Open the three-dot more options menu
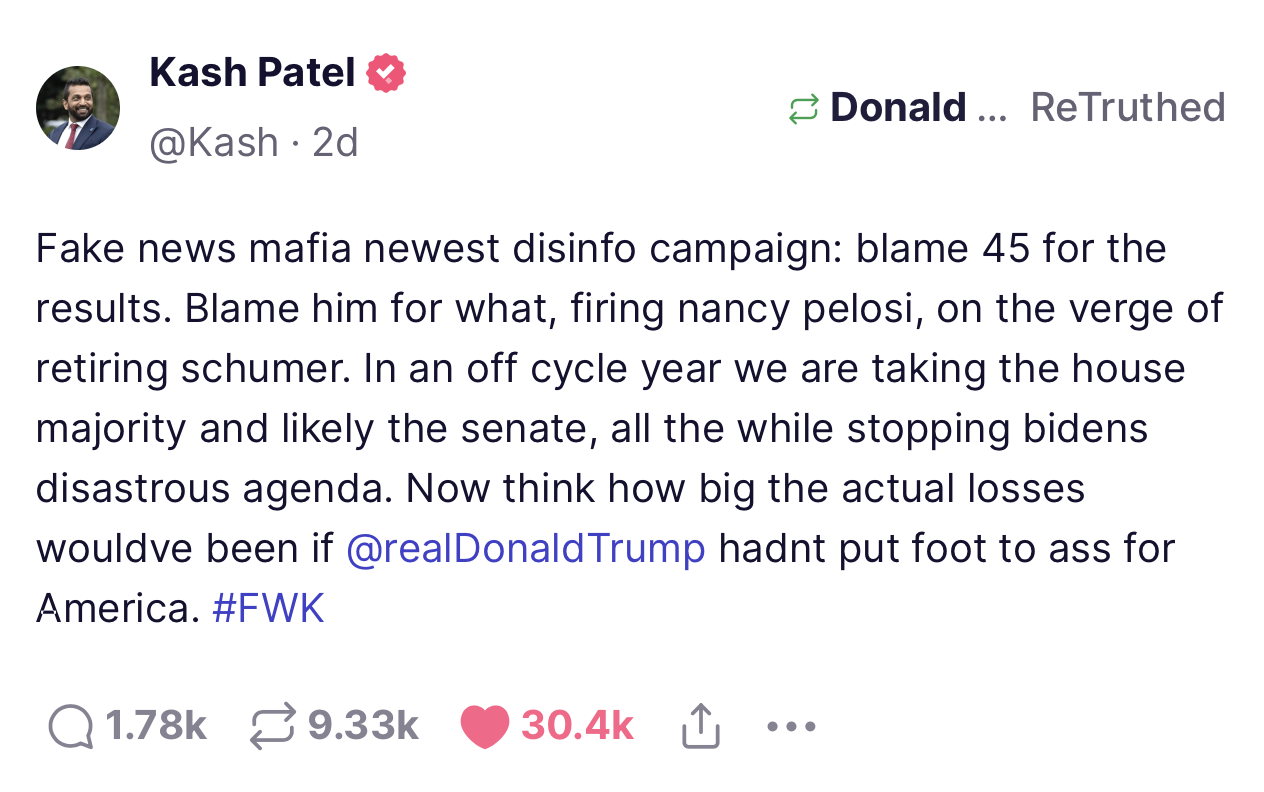The image size is (1264, 792). (791, 726)
